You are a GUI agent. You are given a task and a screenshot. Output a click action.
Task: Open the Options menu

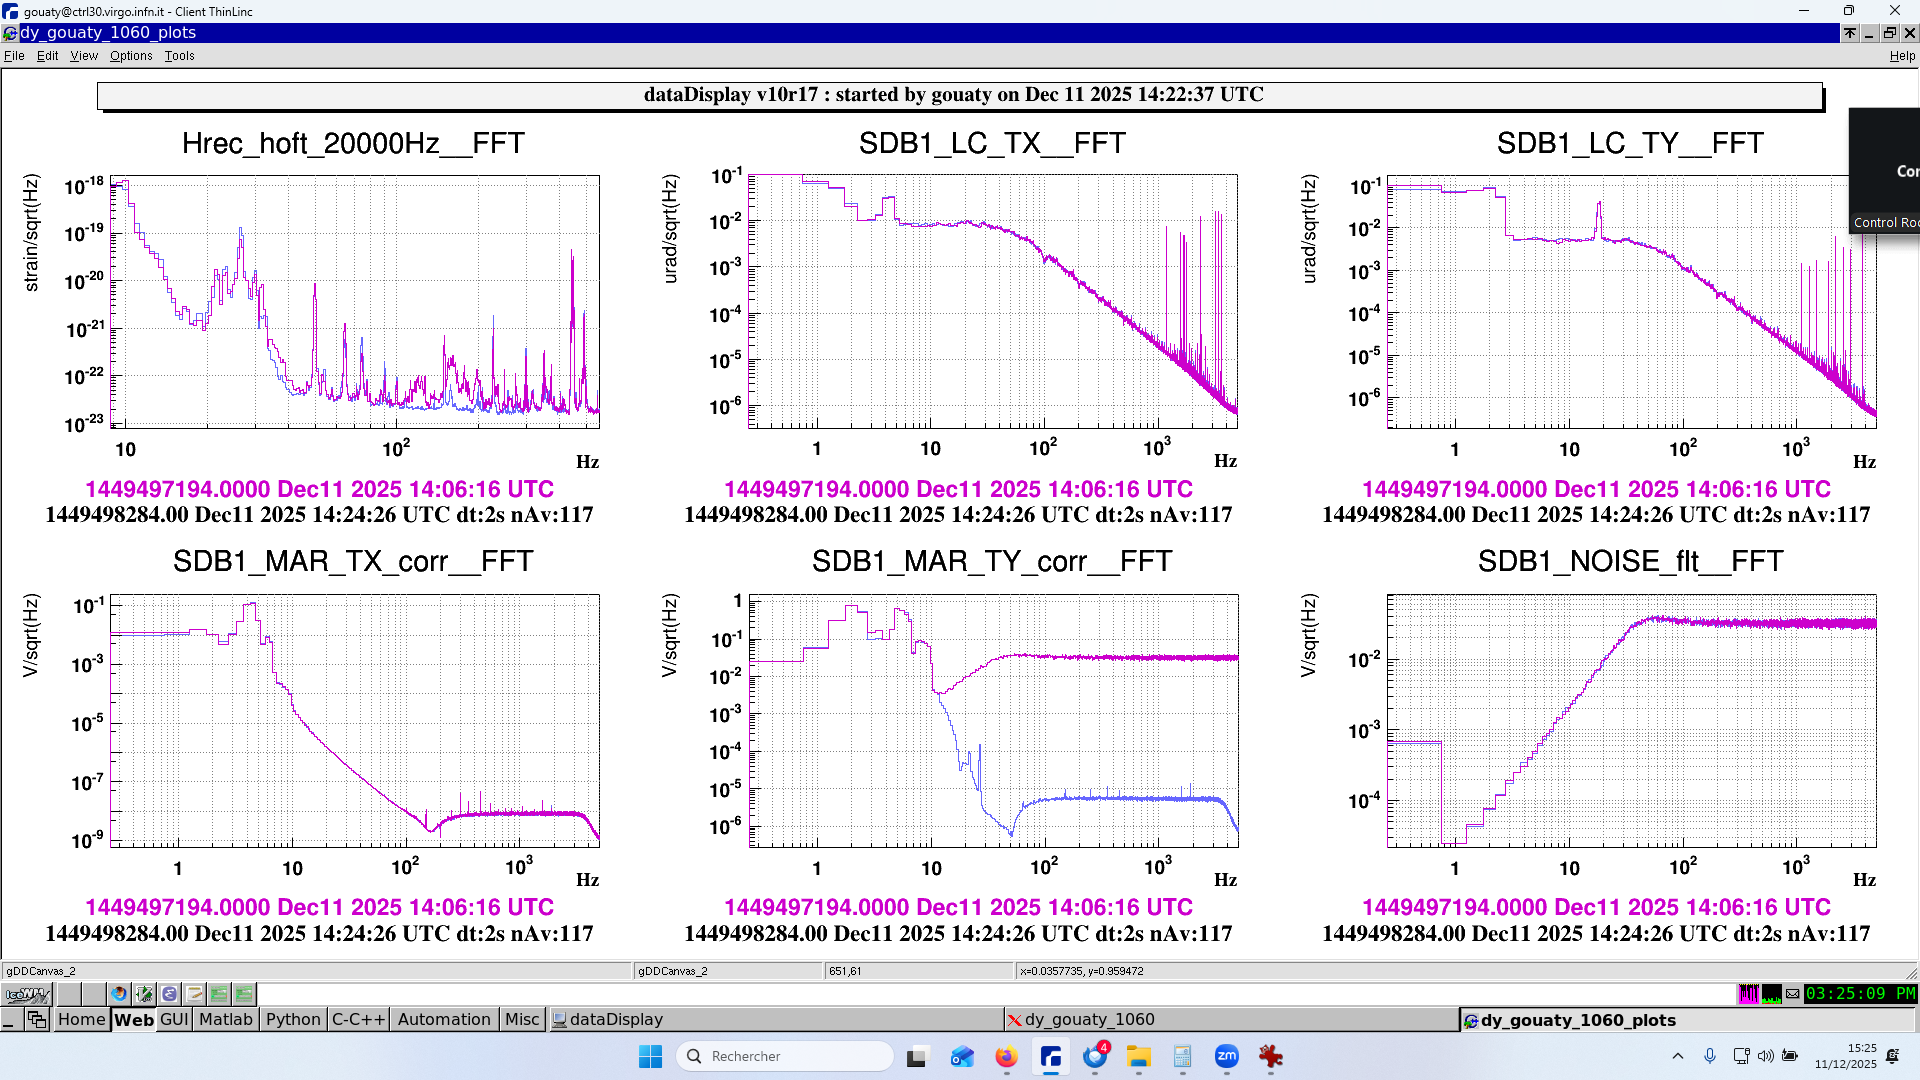(x=131, y=56)
